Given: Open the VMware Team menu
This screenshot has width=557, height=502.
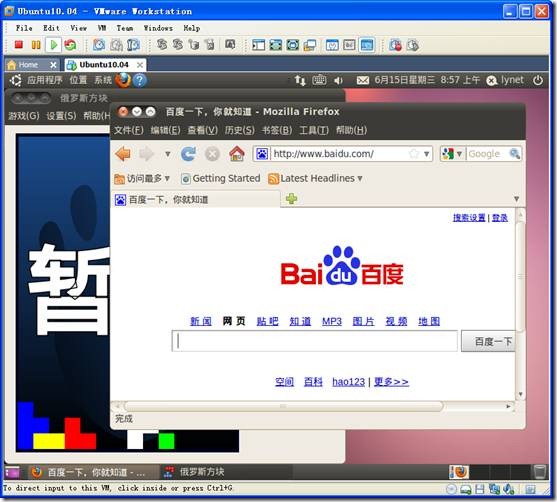Looking at the screenshot, I should (x=125, y=28).
